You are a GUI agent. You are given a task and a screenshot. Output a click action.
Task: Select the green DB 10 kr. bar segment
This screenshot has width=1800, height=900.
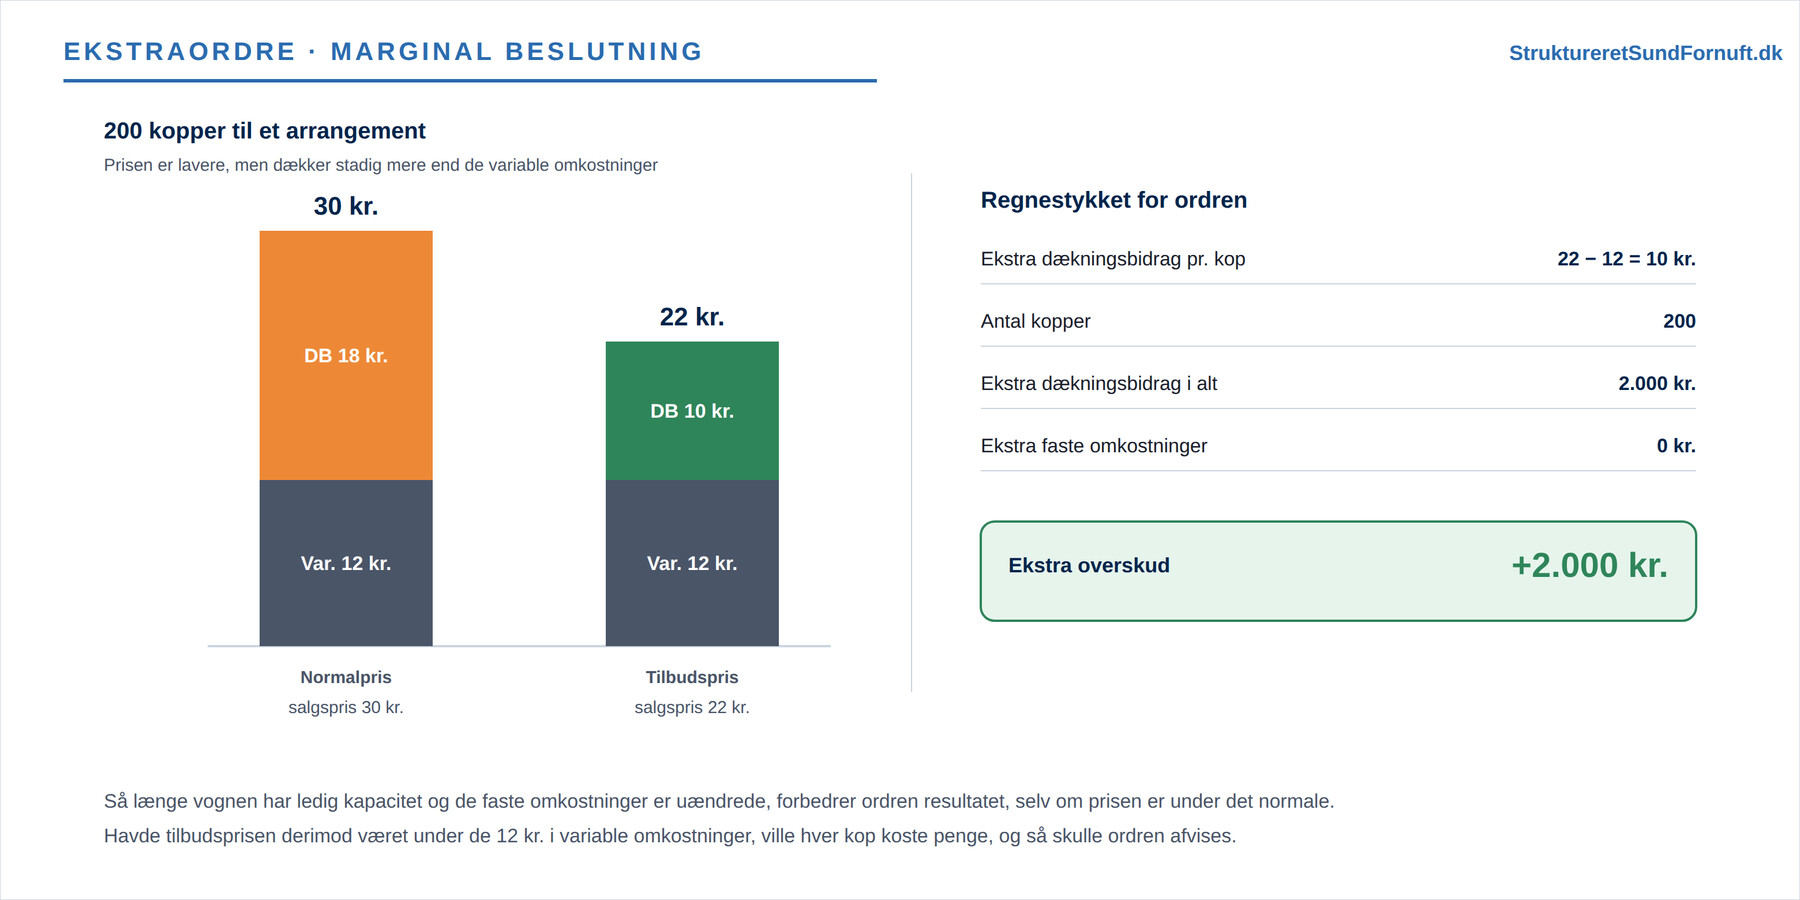[692, 411]
